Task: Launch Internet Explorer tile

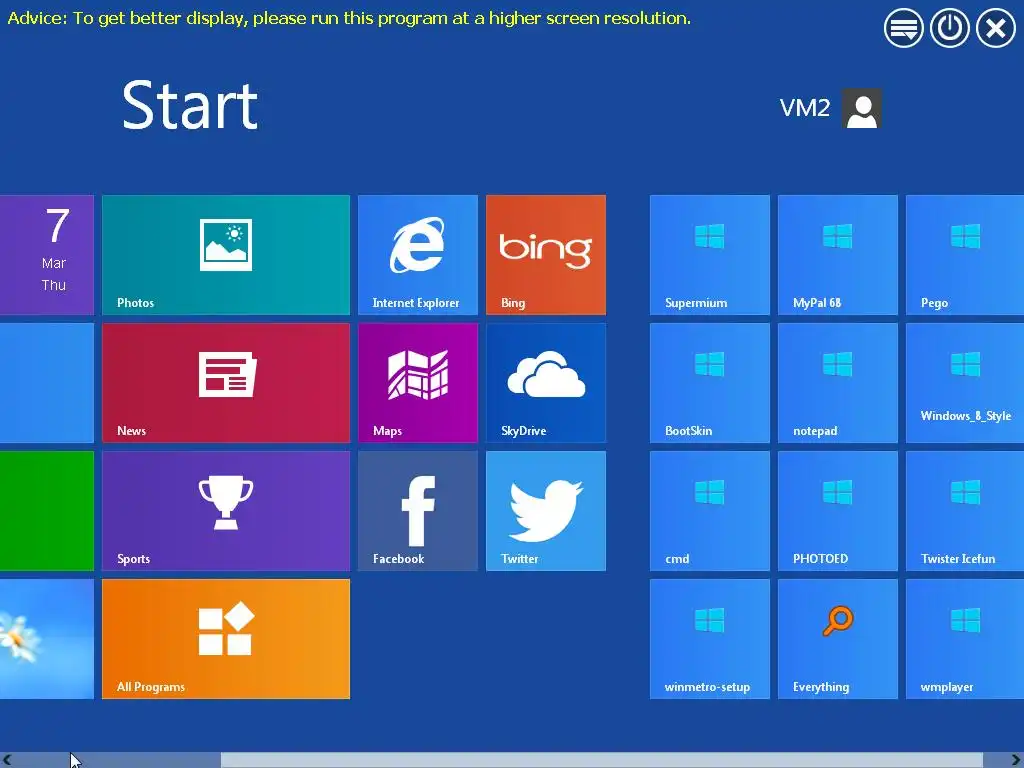Action: coord(418,255)
